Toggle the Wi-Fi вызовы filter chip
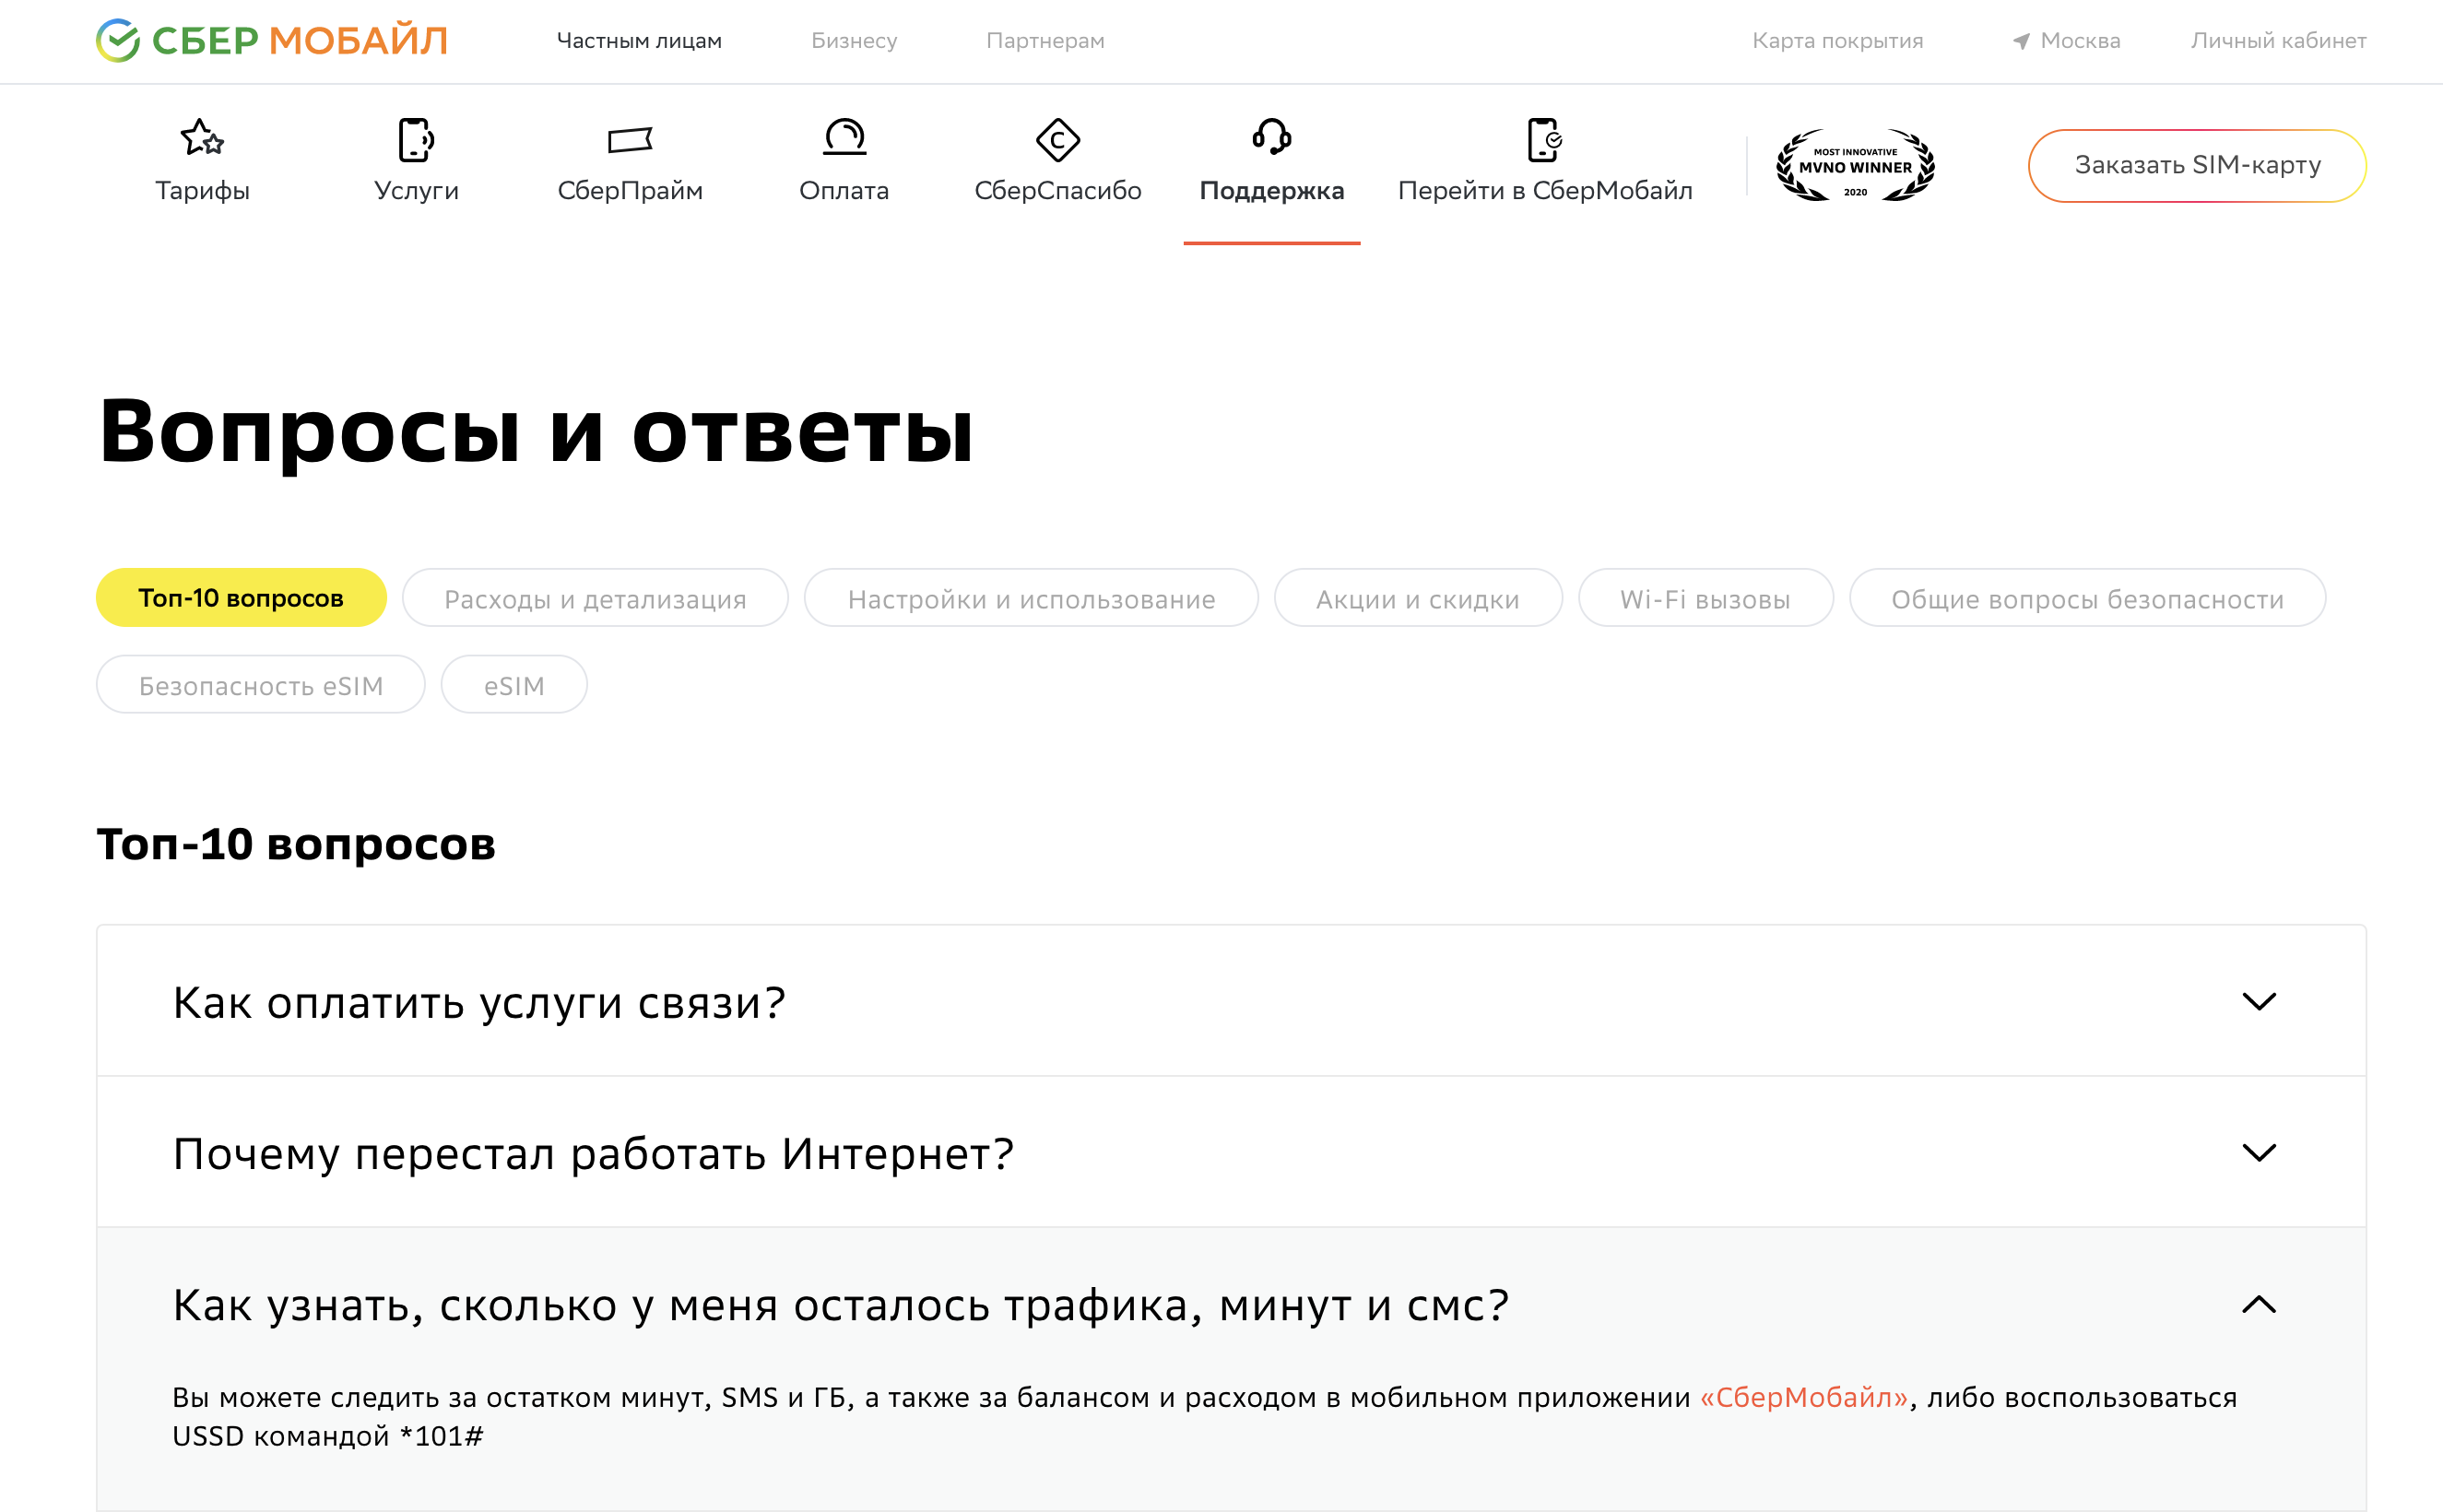The height and width of the screenshot is (1512, 2443). click(x=1705, y=598)
